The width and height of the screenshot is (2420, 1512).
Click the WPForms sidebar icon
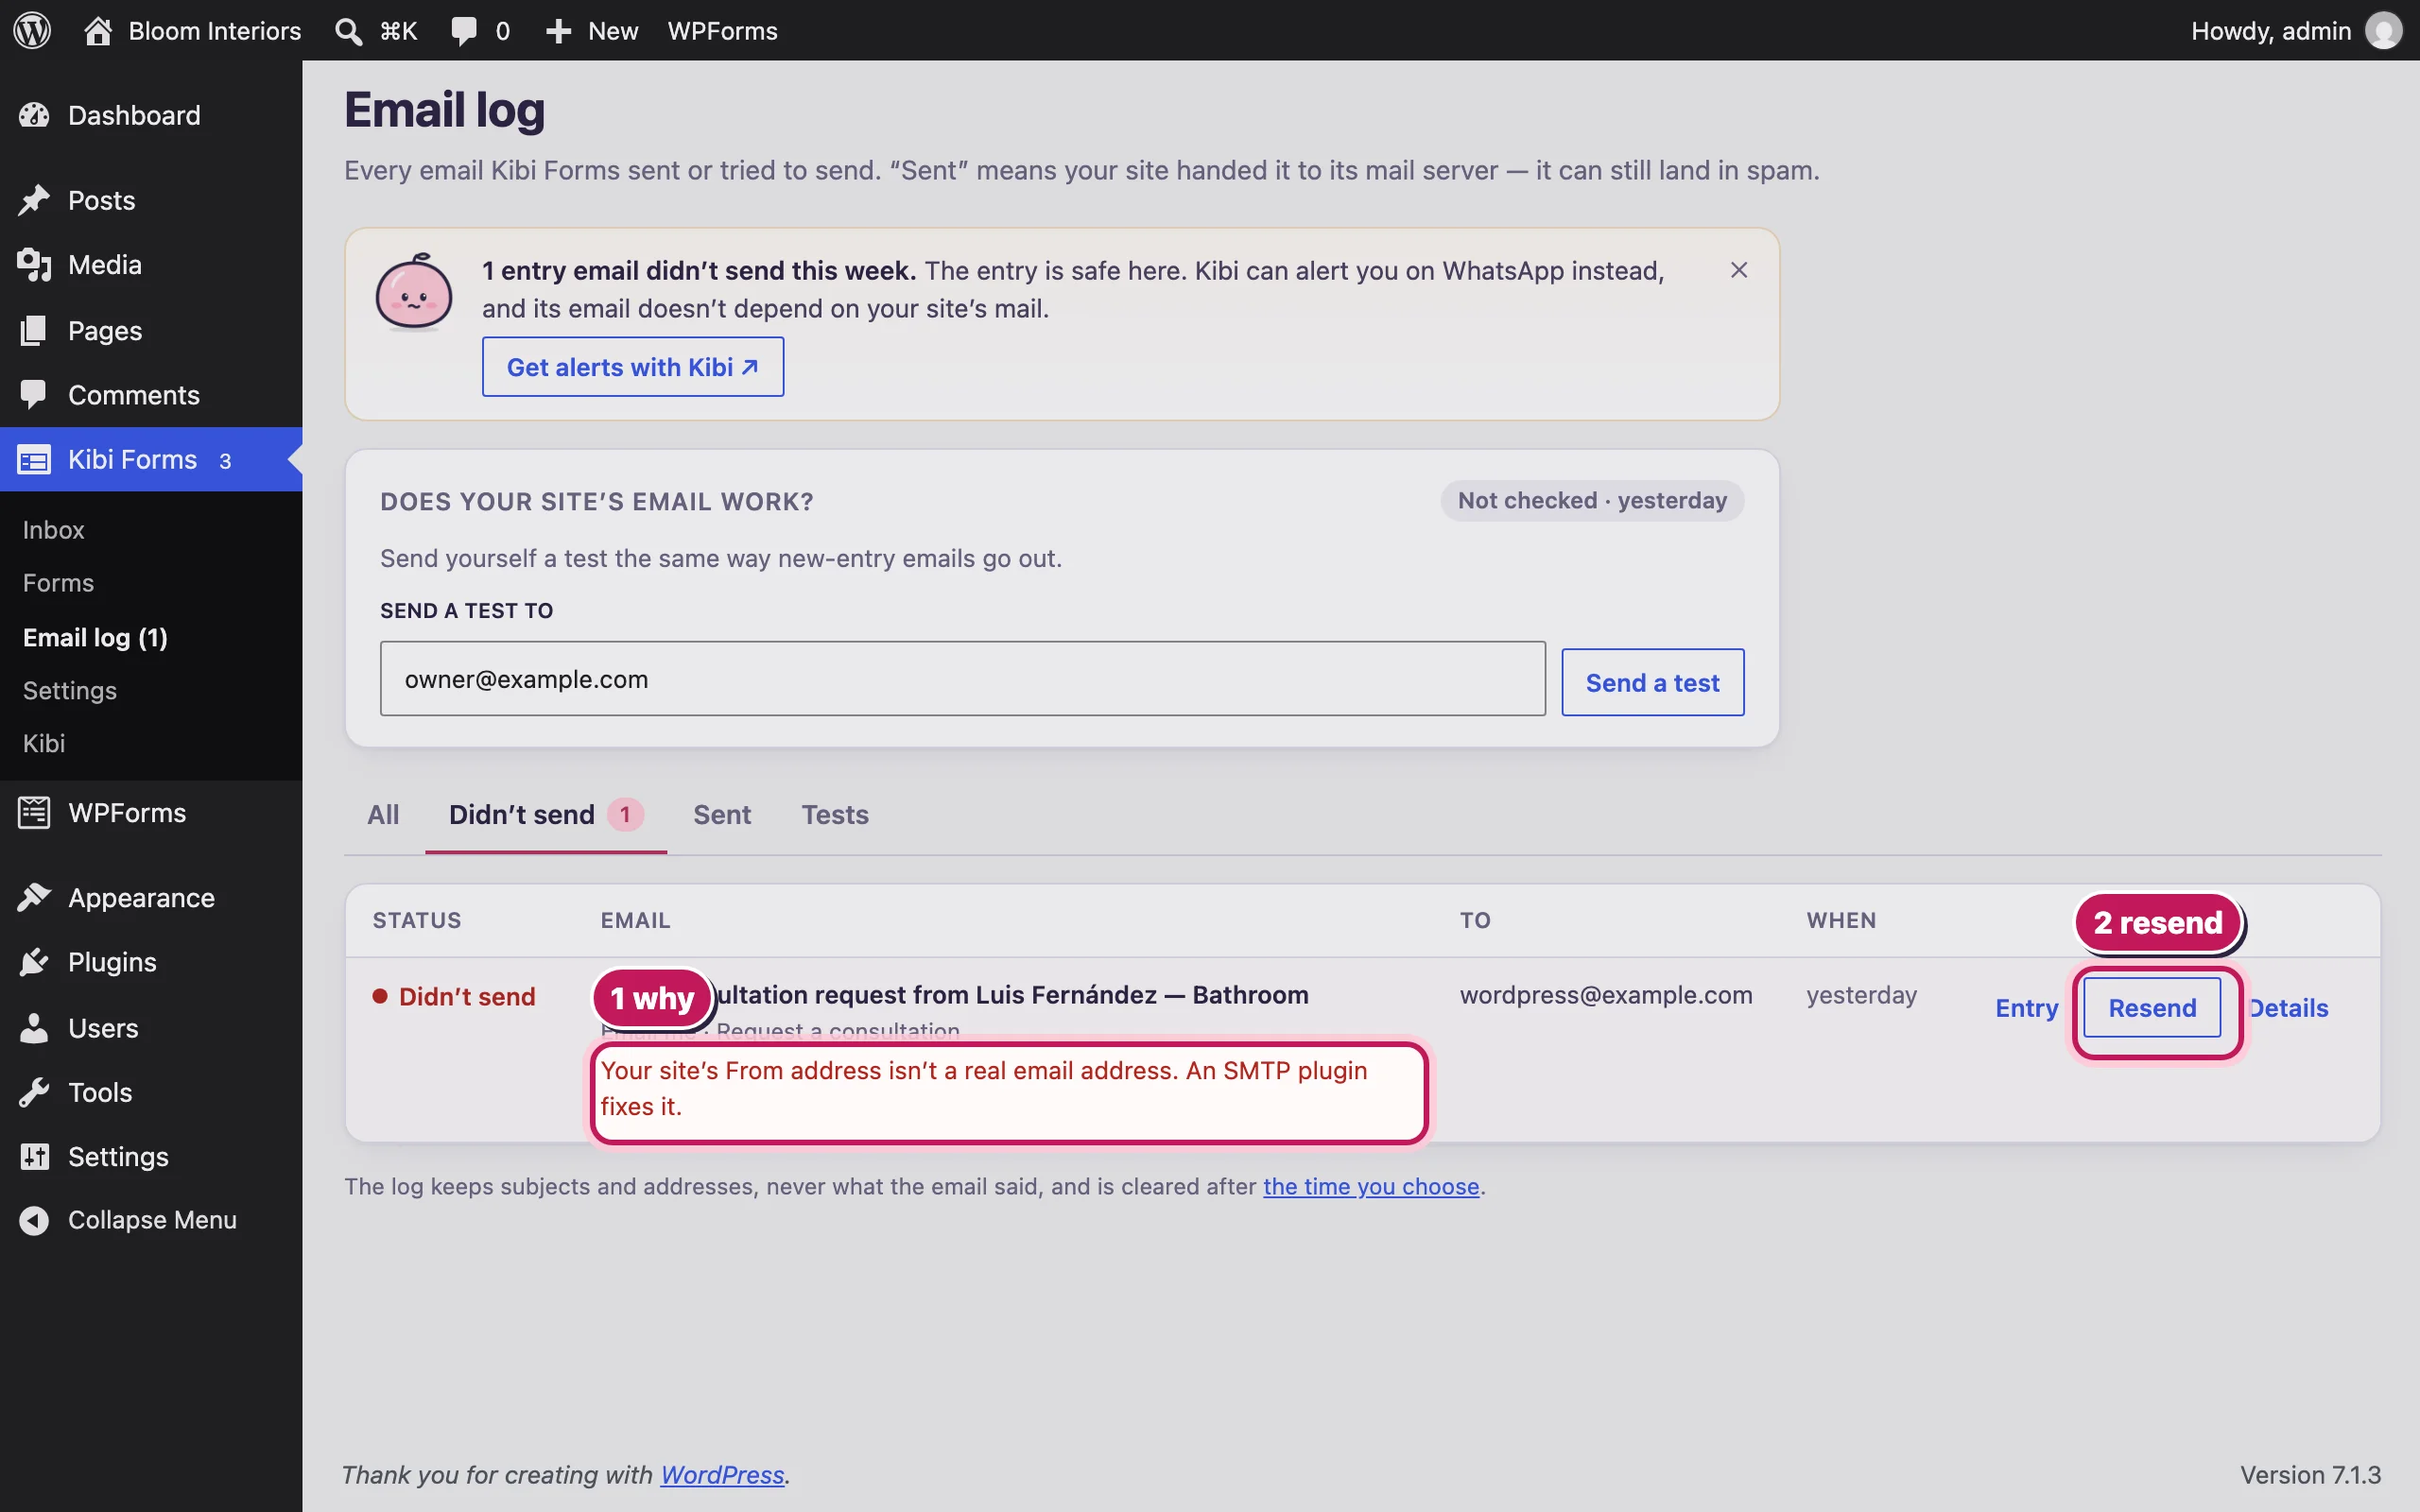pyautogui.click(x=34, y=813)
